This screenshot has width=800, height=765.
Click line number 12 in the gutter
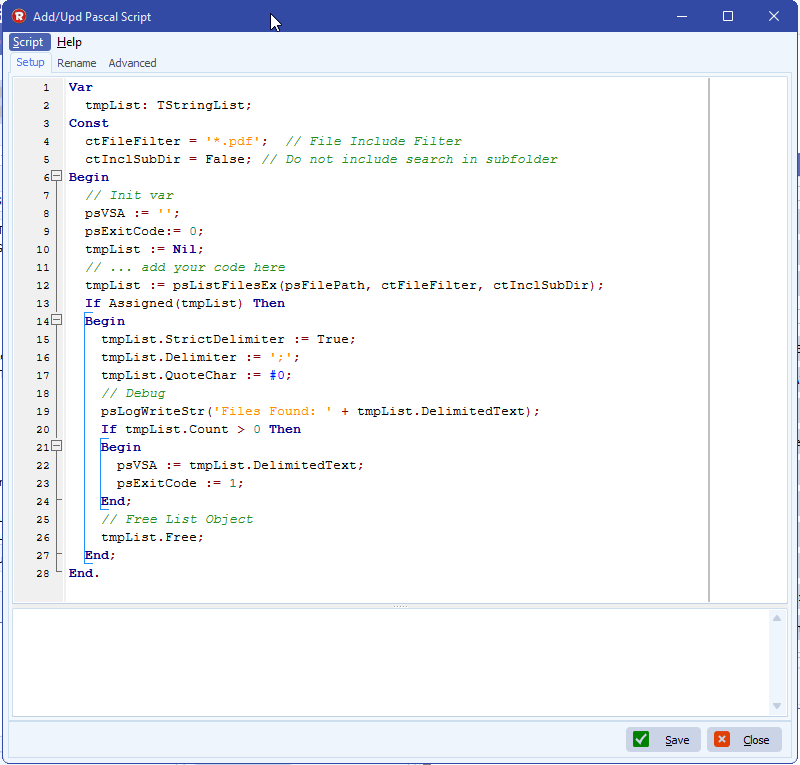(43, 286)
